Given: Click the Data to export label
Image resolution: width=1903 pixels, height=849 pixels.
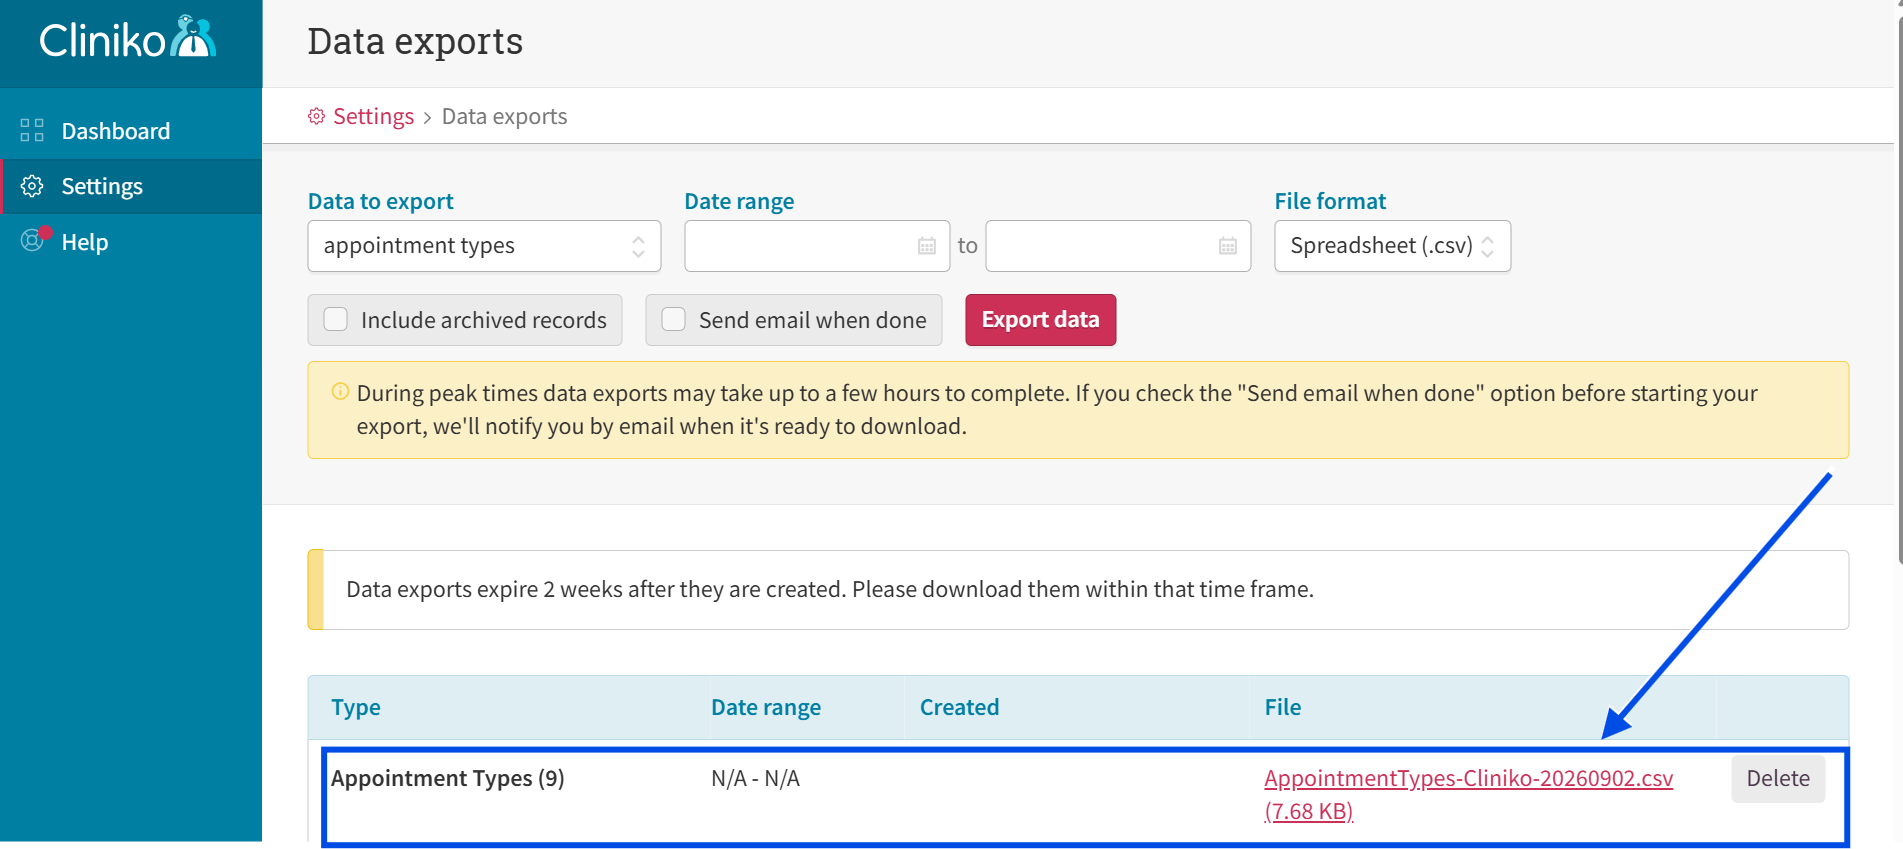Looking at the screenshot, I should [381, 201].
